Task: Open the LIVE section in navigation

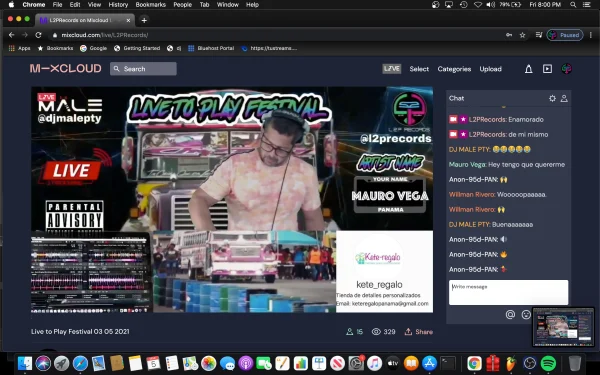Action: [x=392, y=69]
